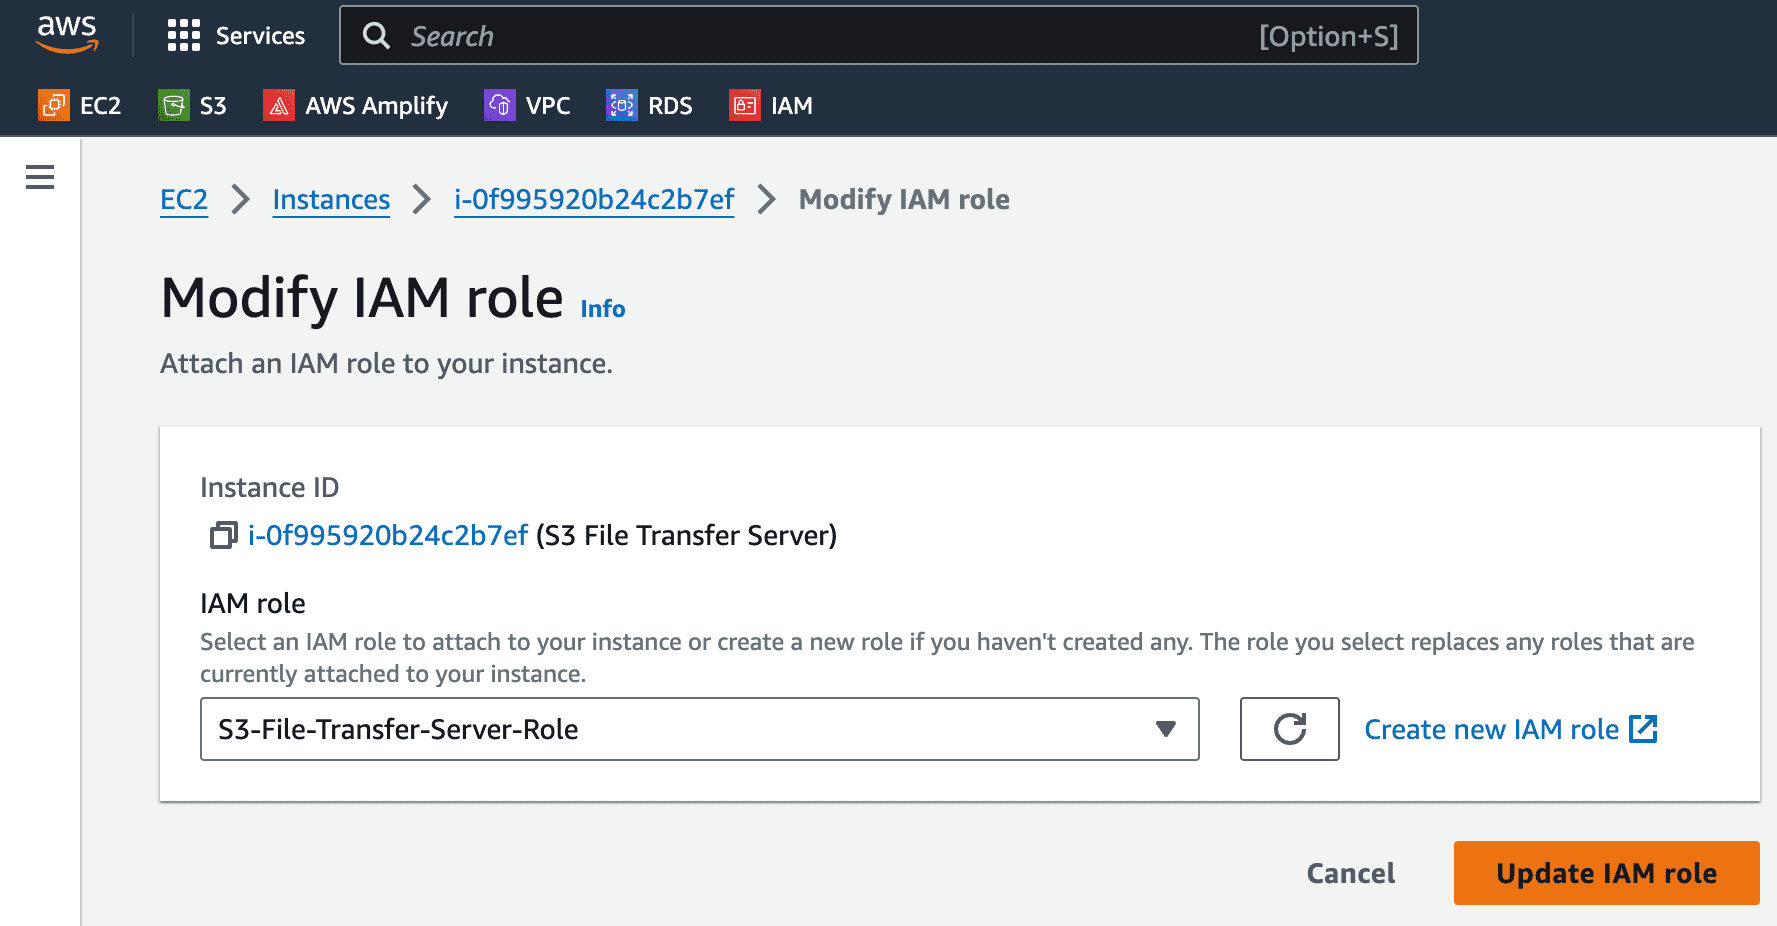
Task: Select VPC label in favorites bar
Action: pos(548,106)
